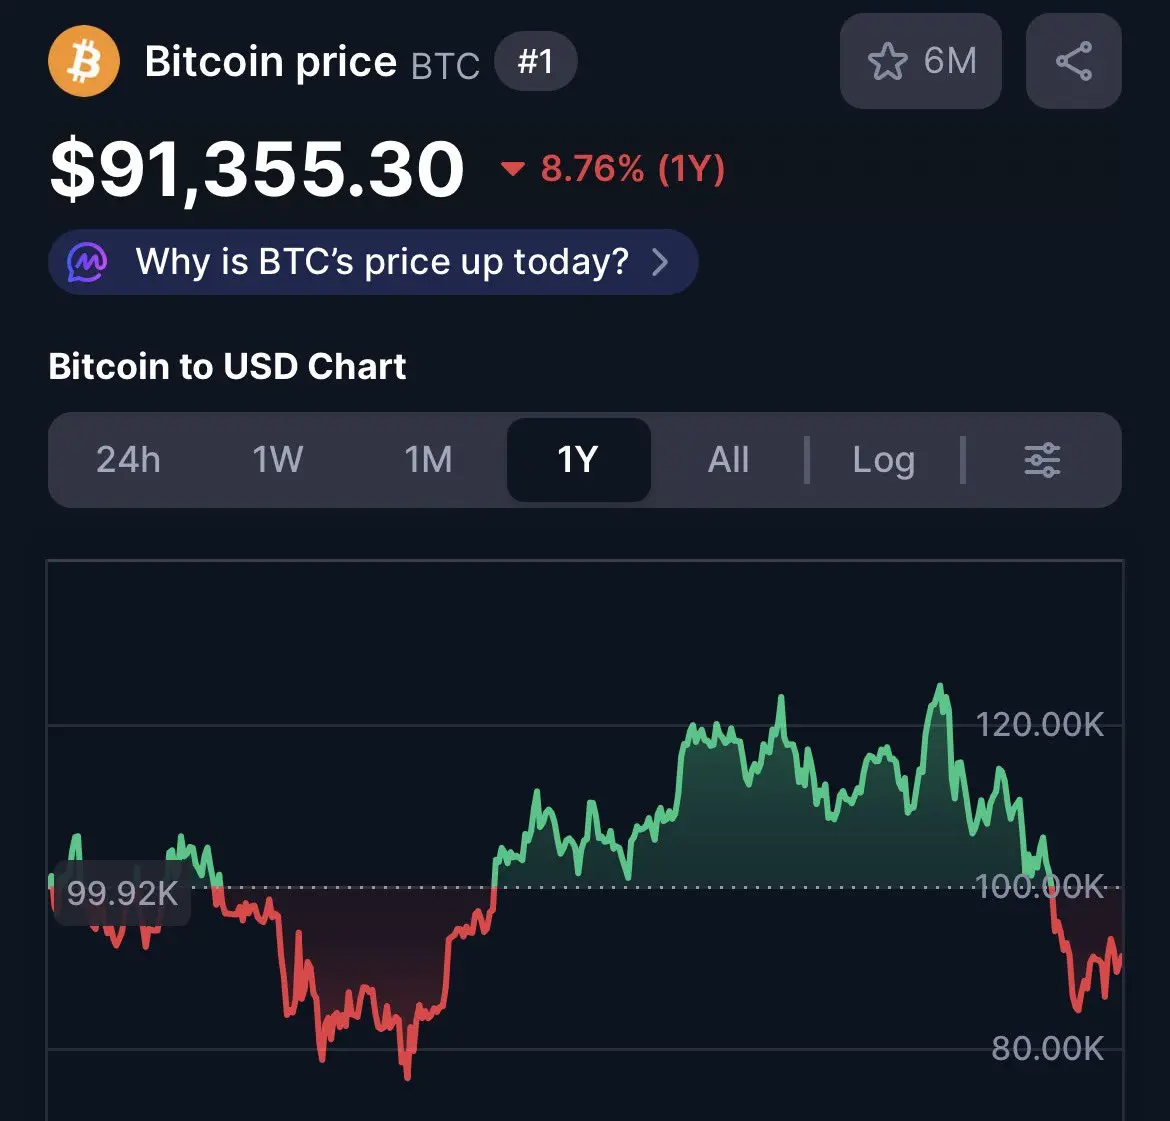The image size is (1170, 1121).
Task: Open chart settings sliders icon
Action: coord(1042,460)
